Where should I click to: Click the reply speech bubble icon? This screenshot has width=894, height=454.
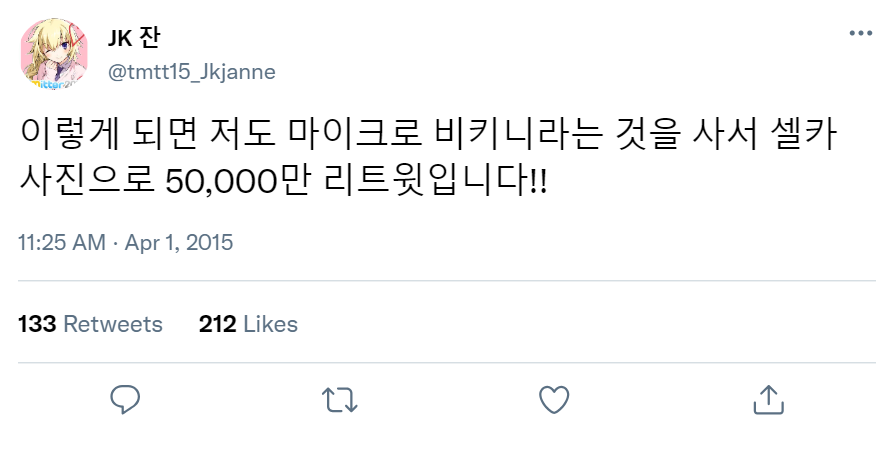point(125,399)
